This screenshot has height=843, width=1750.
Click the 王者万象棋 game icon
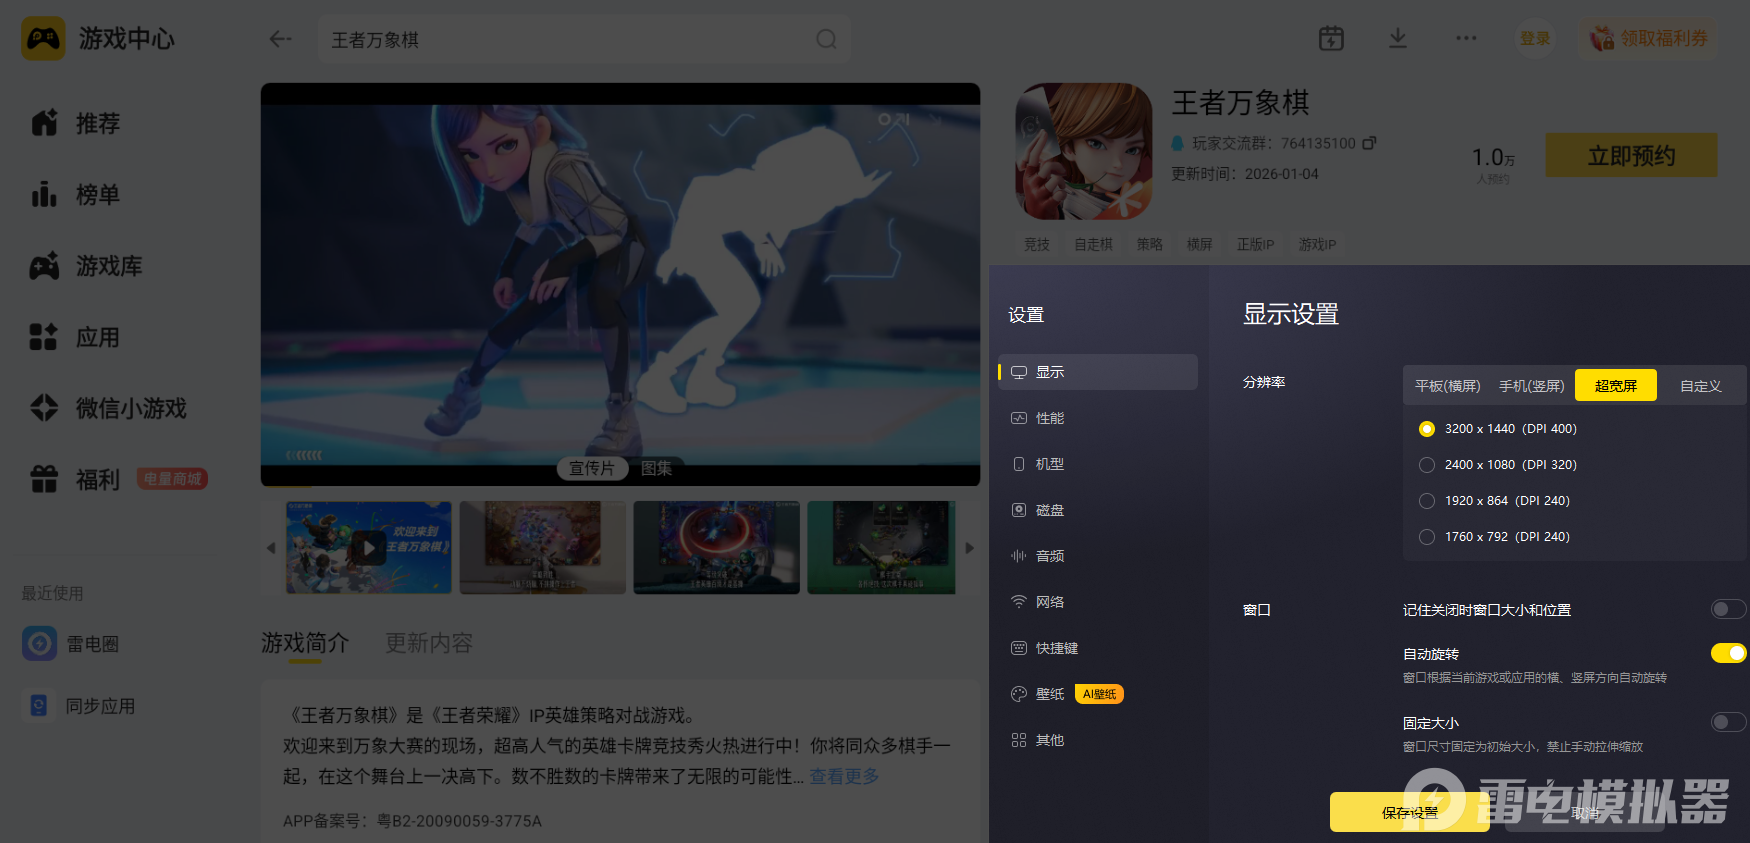(1084, 151)
